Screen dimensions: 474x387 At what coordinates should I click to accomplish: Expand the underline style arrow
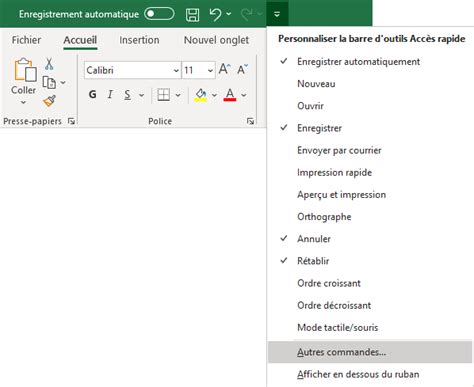click(141, 95)
